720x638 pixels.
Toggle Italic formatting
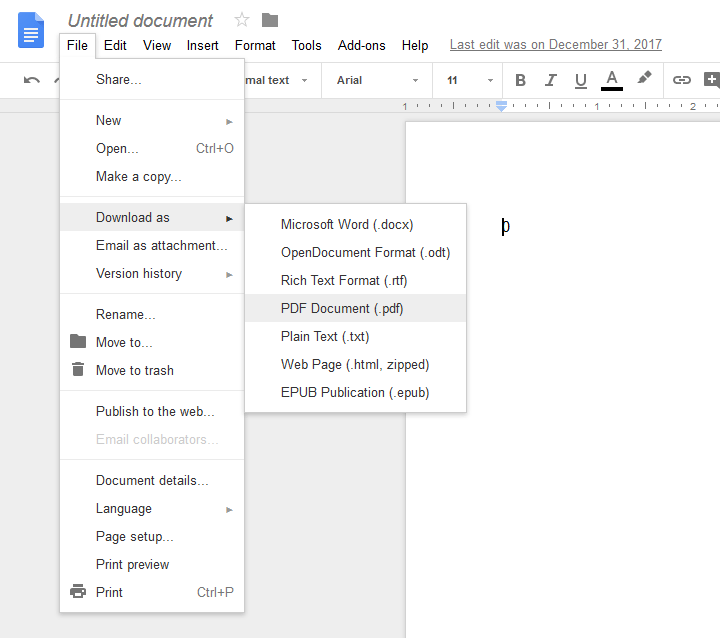click(550, 80)
